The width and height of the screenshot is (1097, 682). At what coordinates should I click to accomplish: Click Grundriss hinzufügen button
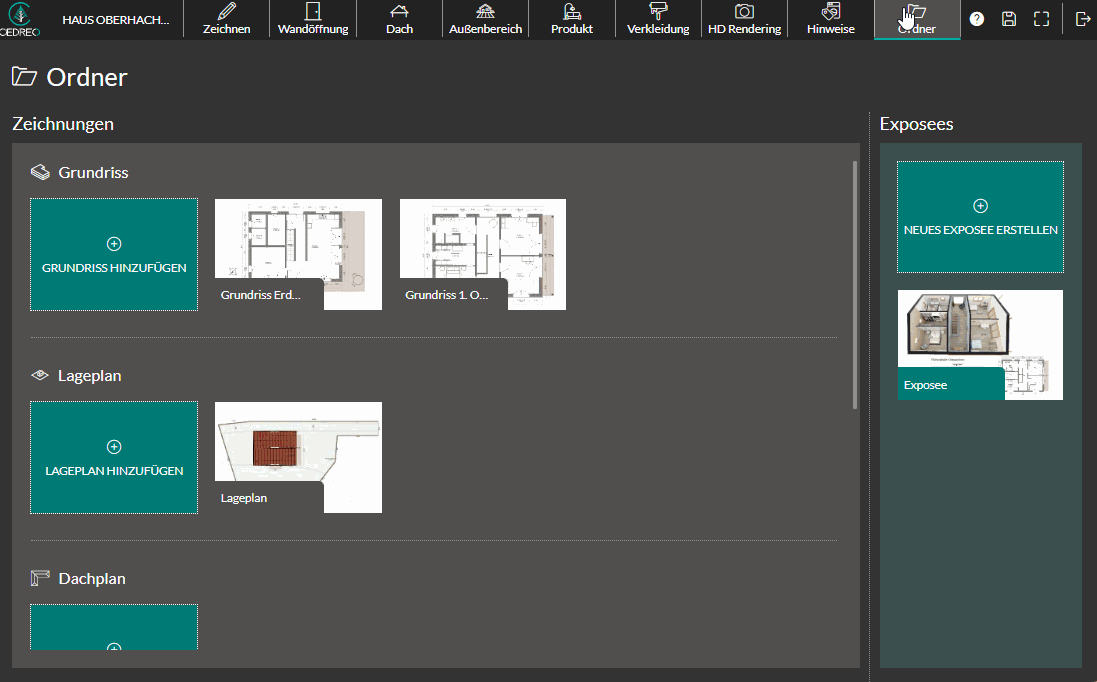pos(114,254)
